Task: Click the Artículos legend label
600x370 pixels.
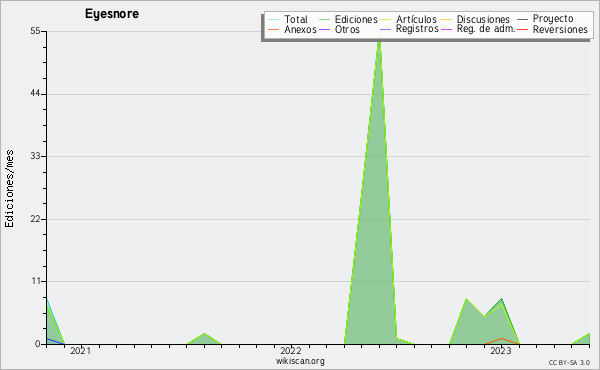Action: (x=416, y=19)
